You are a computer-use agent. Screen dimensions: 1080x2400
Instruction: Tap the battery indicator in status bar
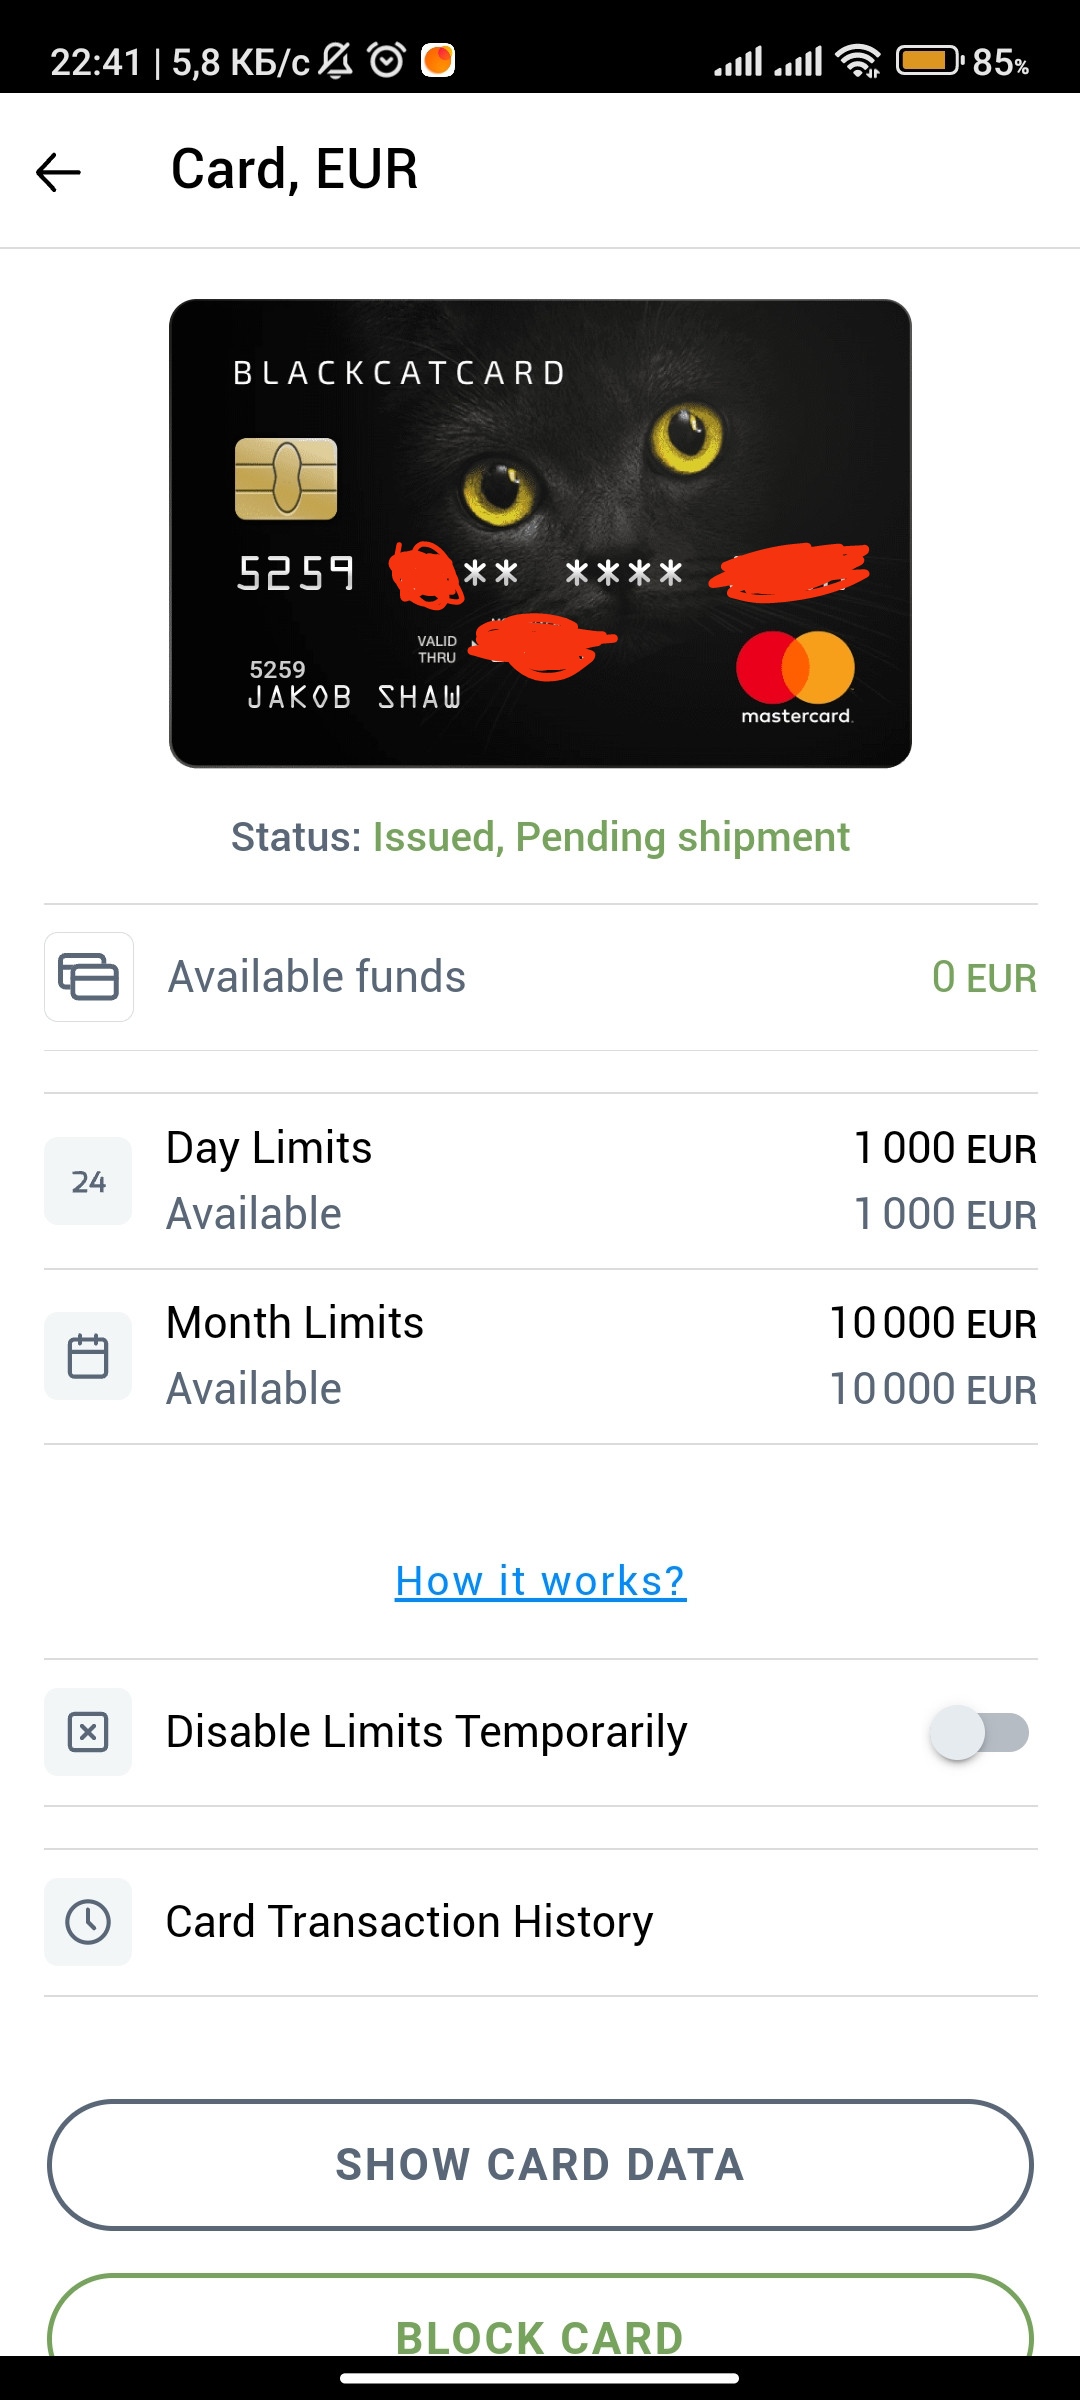point(927,61)
